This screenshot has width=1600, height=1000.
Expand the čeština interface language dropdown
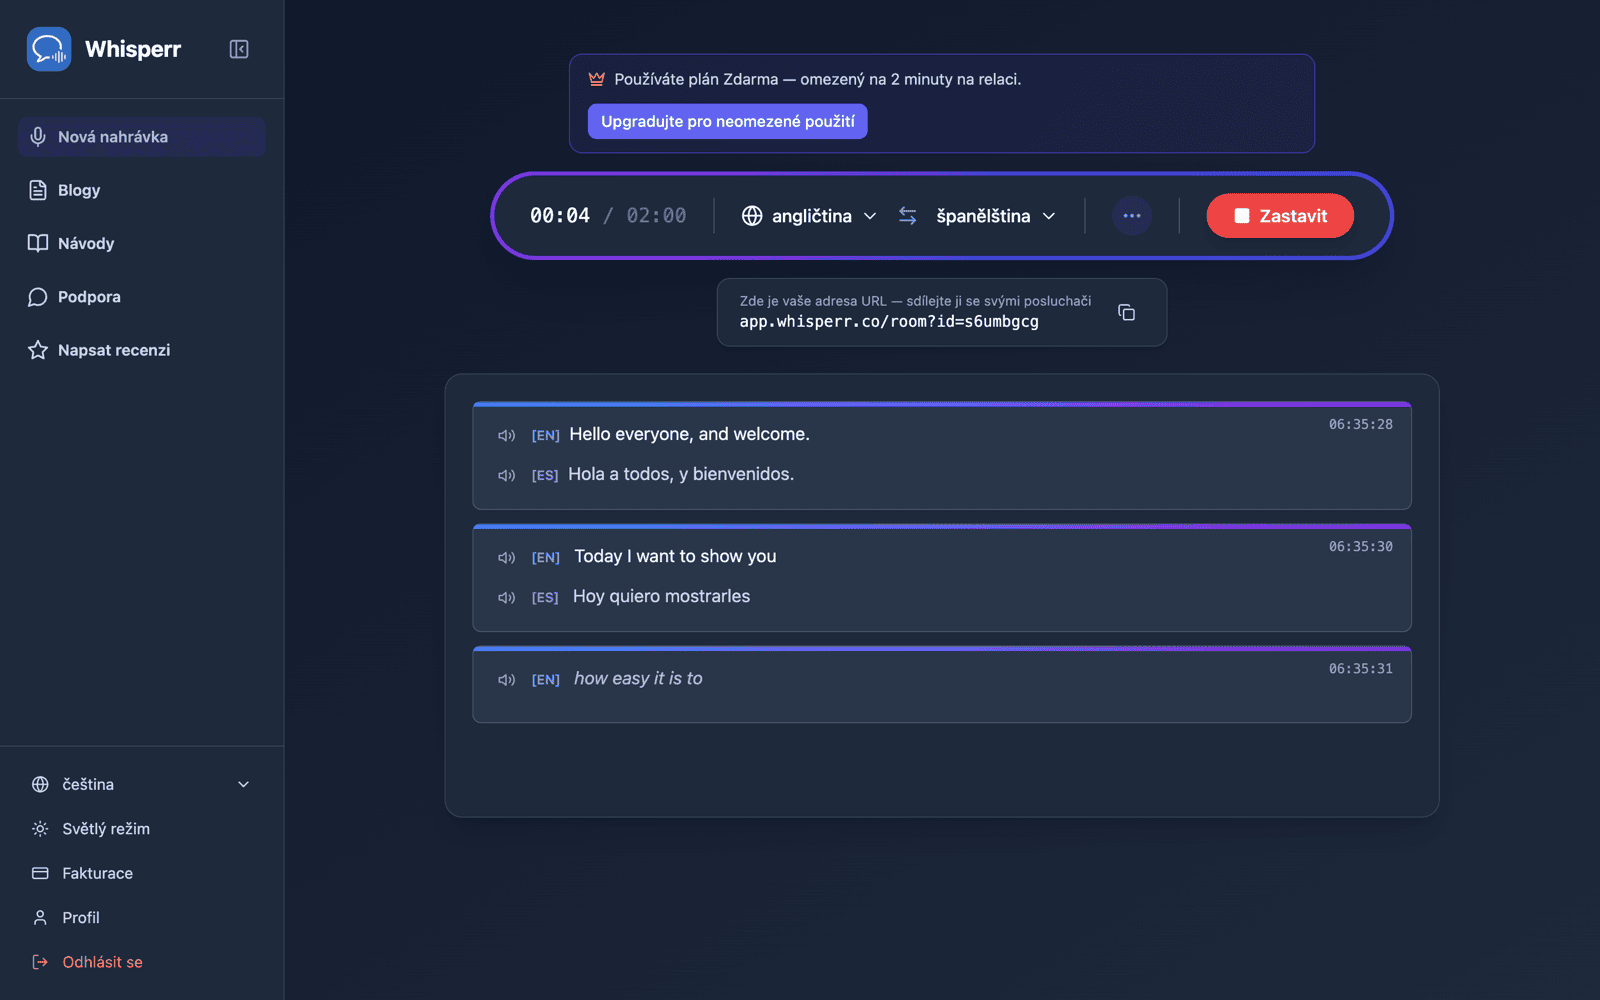141,784
